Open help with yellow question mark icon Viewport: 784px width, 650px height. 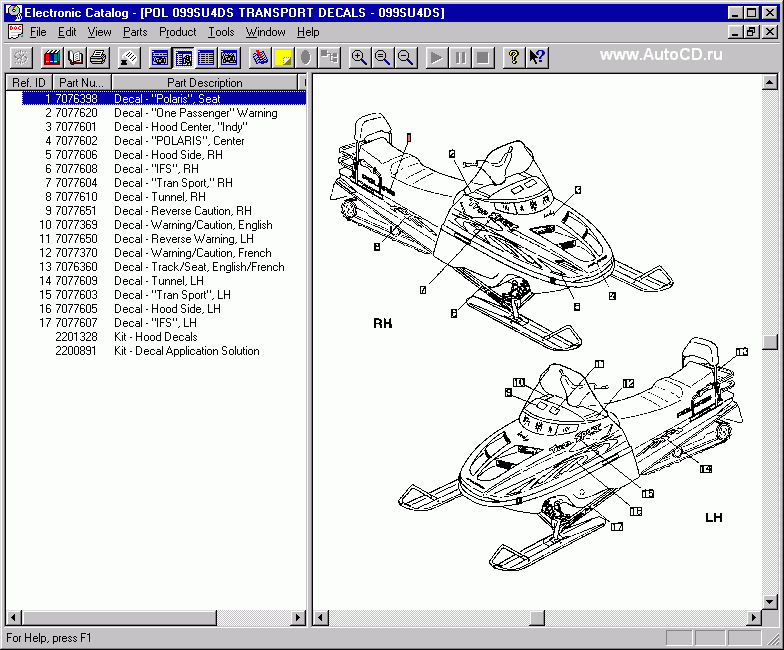(514, 58)
